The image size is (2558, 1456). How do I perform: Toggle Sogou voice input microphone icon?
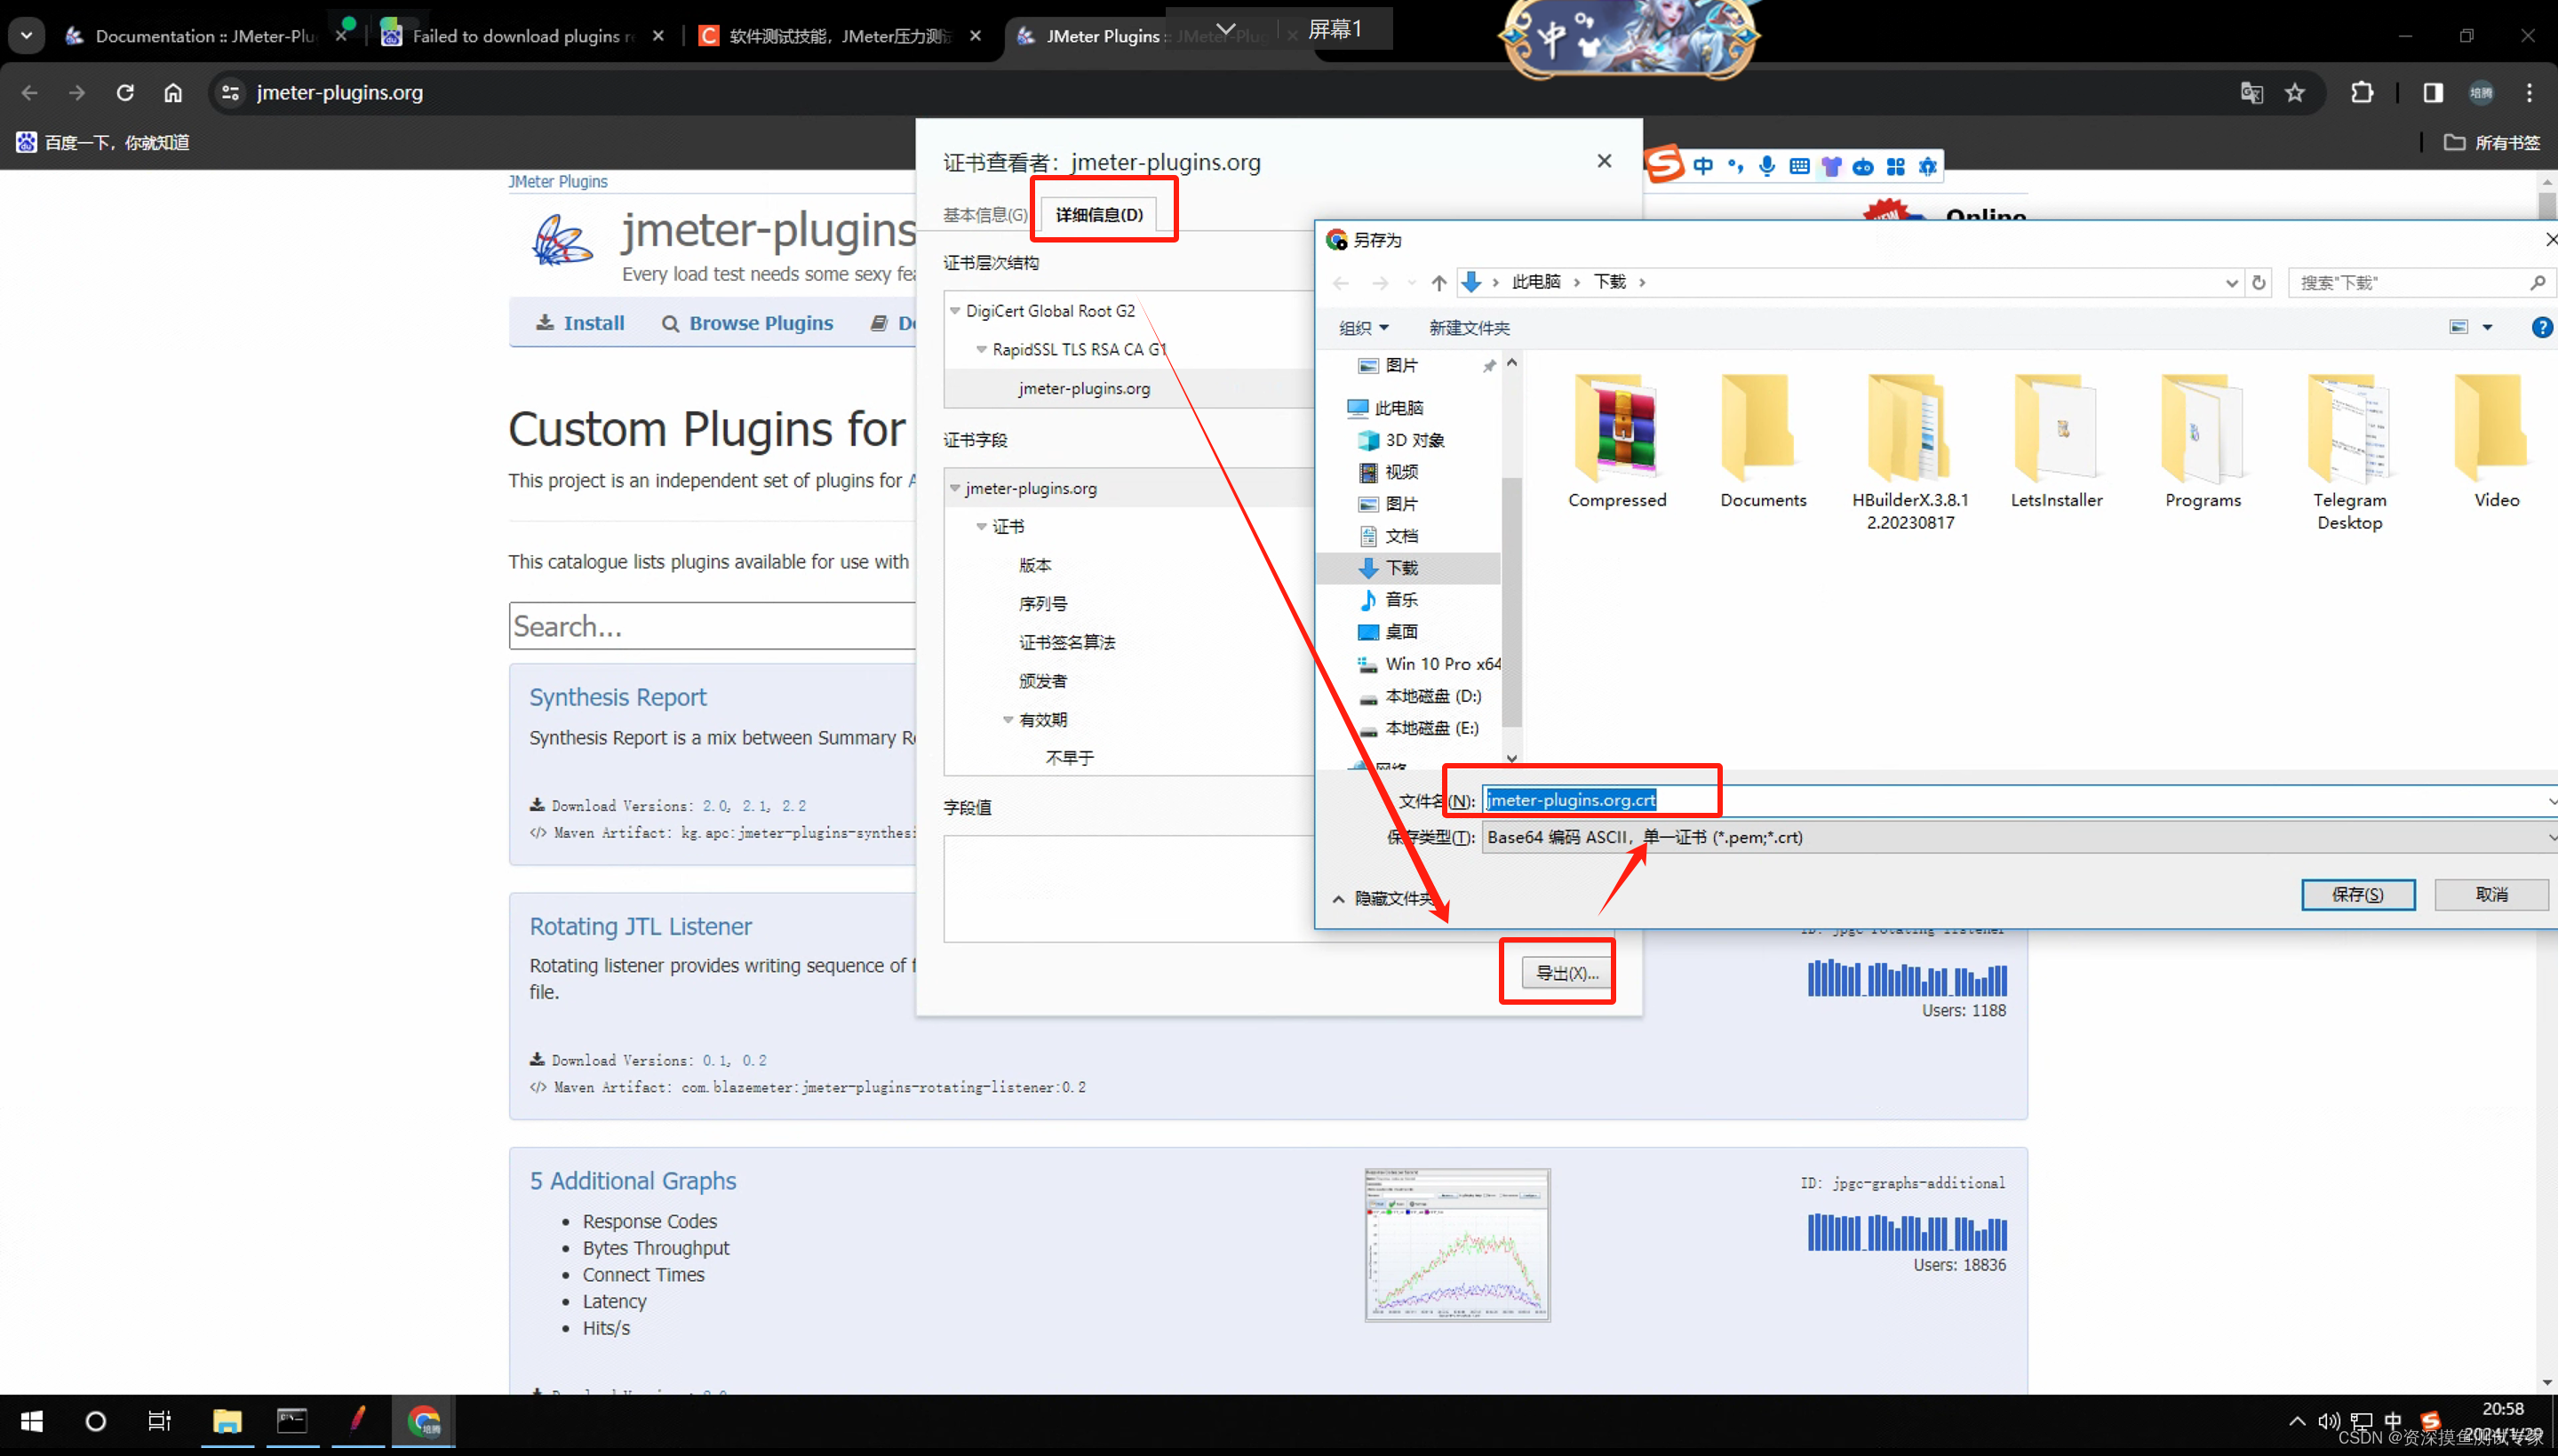coord(1767,166)
